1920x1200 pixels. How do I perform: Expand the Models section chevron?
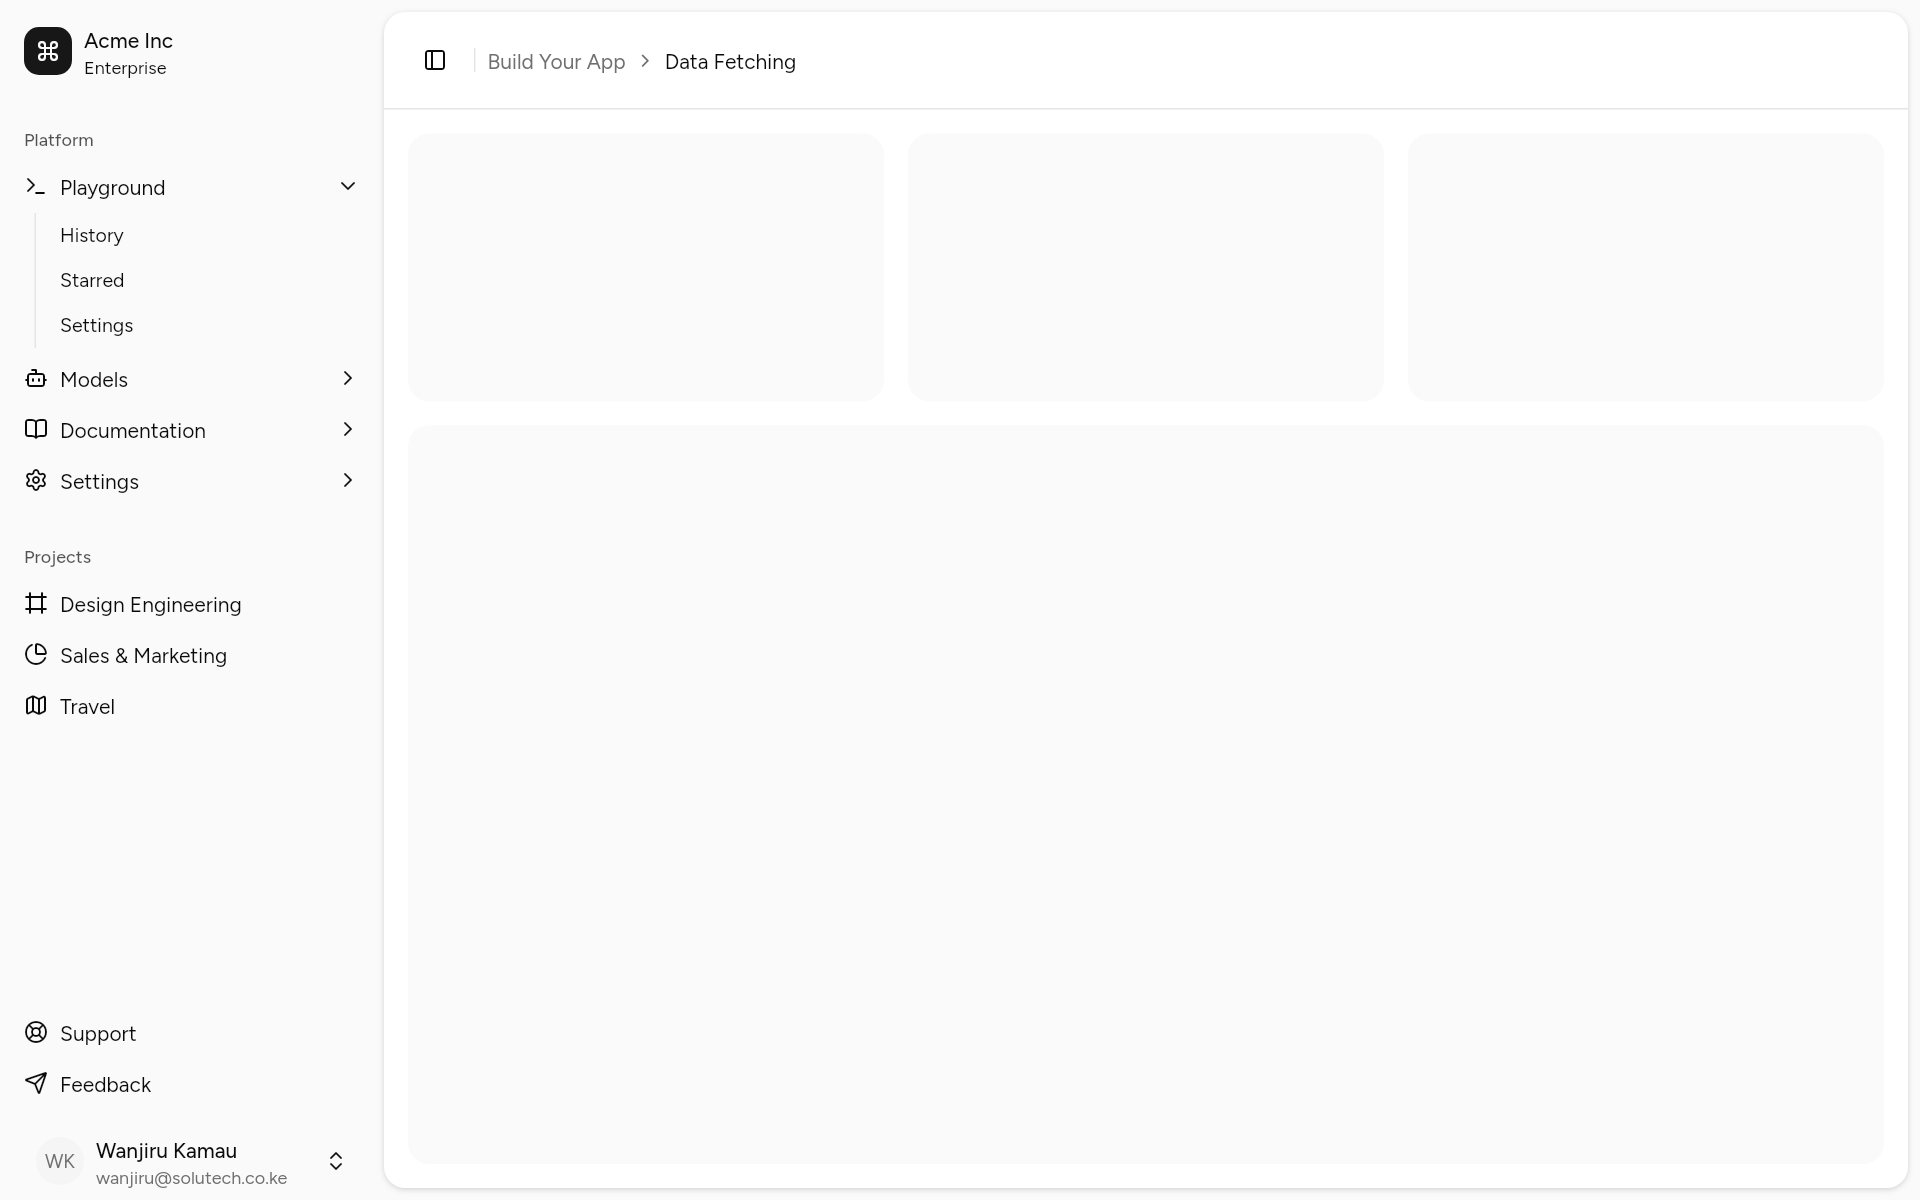point(348,379)
